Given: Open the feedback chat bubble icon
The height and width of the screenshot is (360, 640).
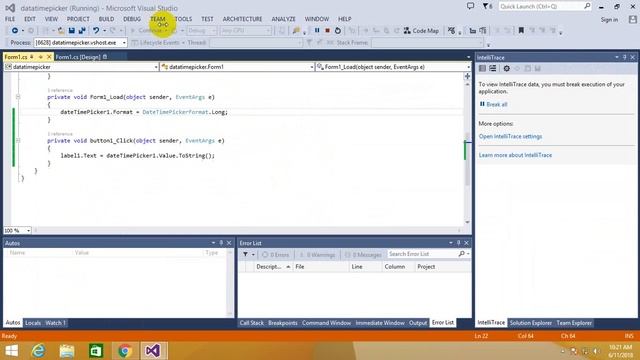Looking at the screenshot, I should [470, 6].
